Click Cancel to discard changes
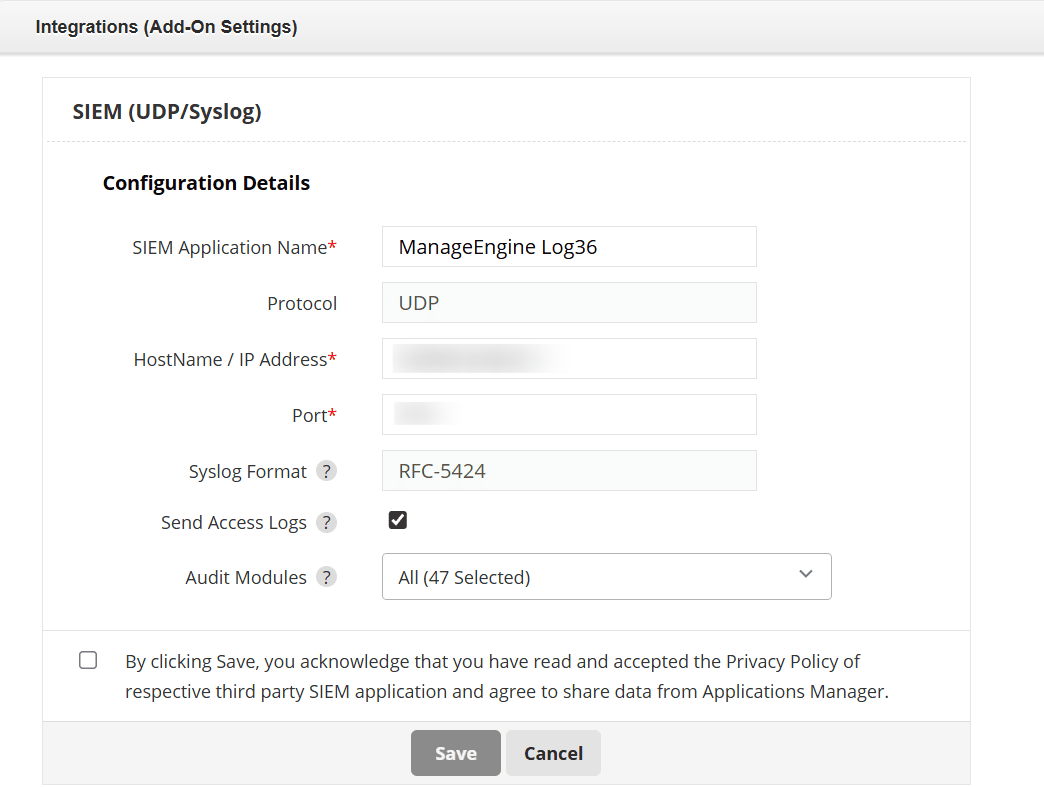This screenshot has height=787, width=1044. click(x=553, y=753)
